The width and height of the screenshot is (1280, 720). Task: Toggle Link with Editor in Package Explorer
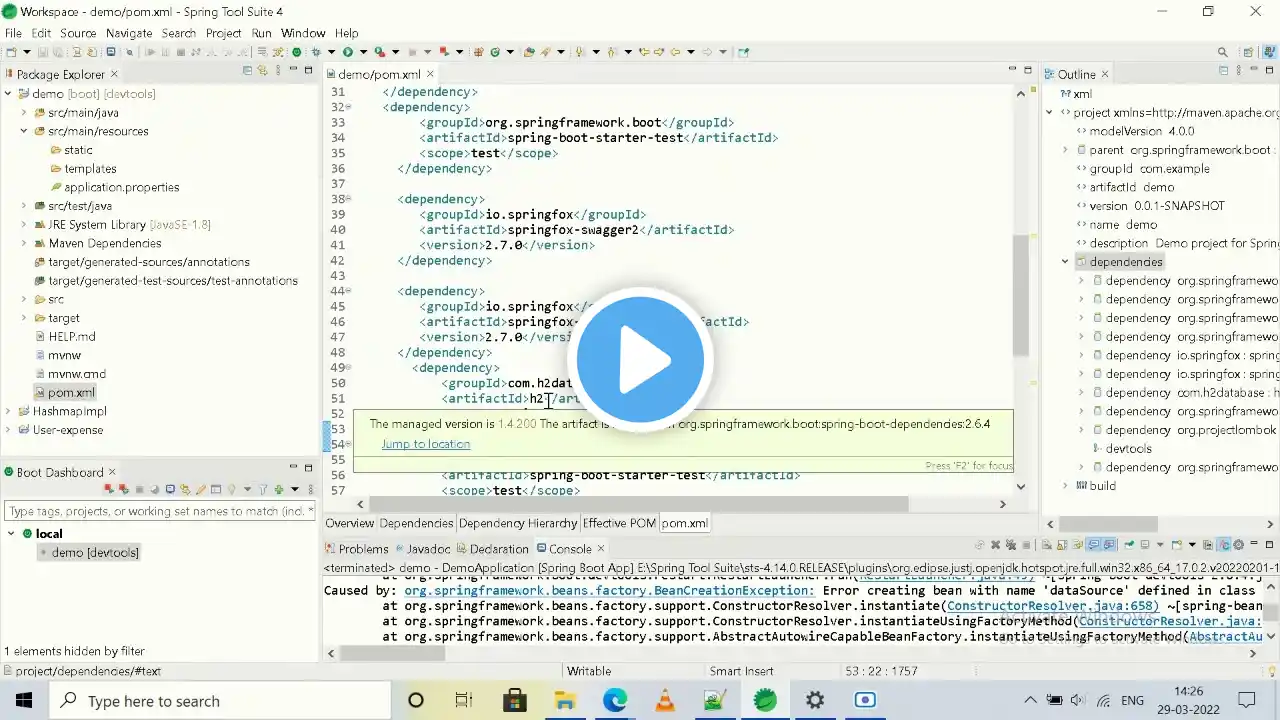pos(263,71)
